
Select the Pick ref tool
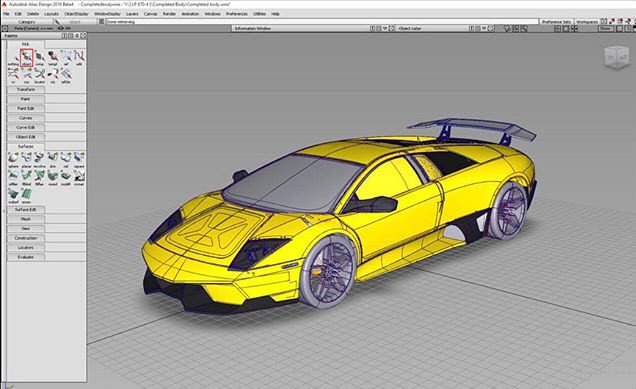[x=66, y=58]
